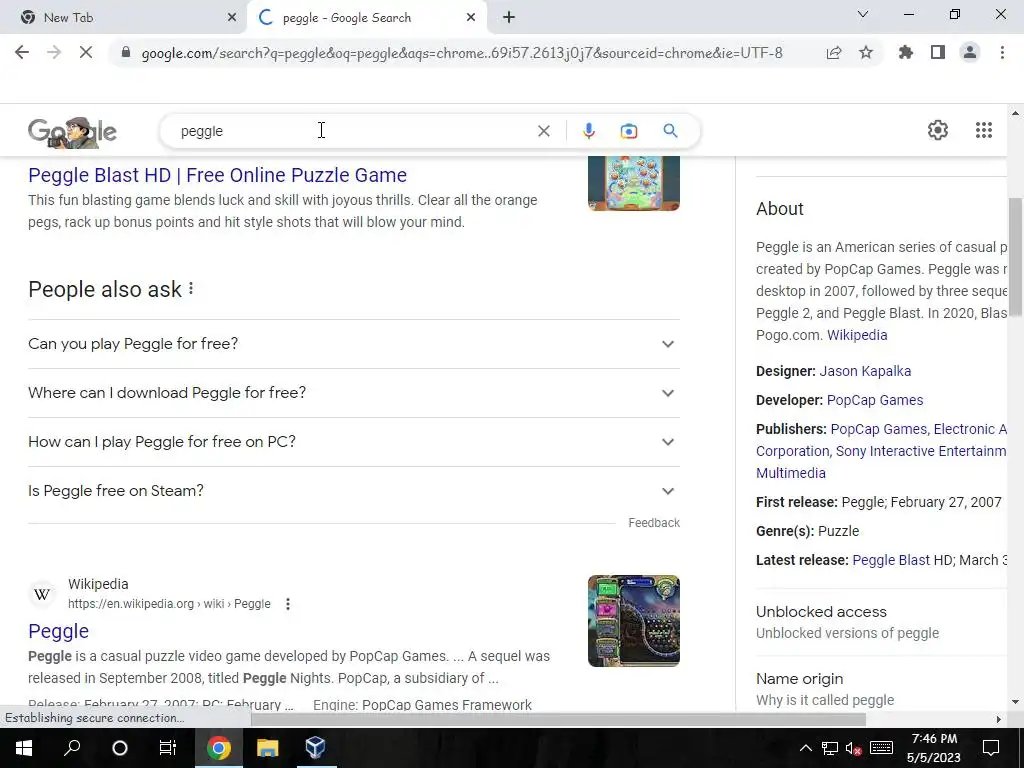Image resolution: width=1024 pixels, height=768 pixels.
Task: Open the taskbar clock and date
Action: click(934, 748)
